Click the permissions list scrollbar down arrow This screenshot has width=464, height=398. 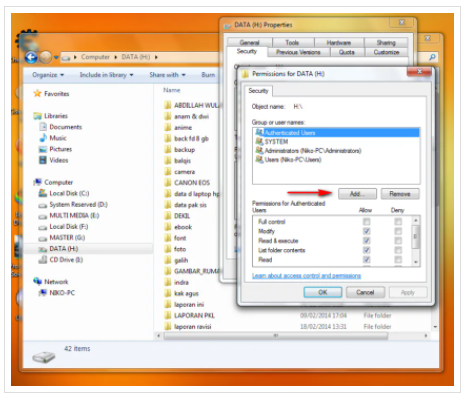click(416, 262)
